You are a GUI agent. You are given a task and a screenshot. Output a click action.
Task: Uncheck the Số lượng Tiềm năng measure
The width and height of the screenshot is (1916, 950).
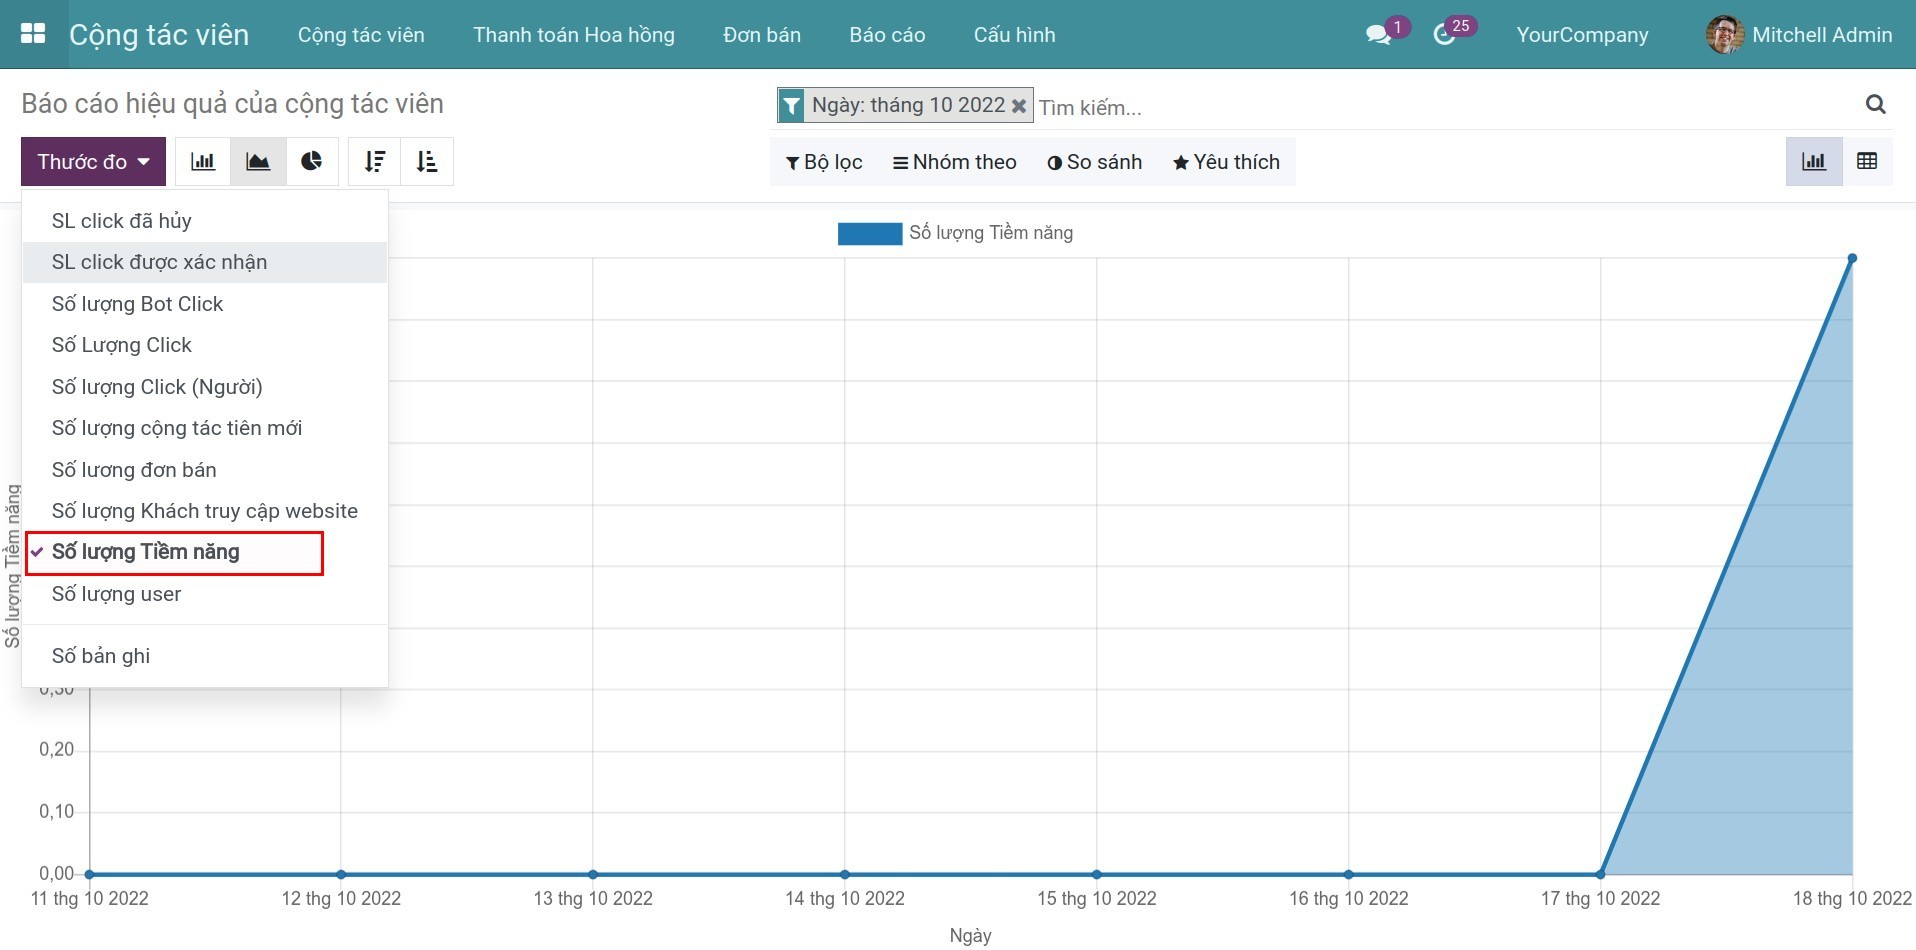[x=146, y=552]
